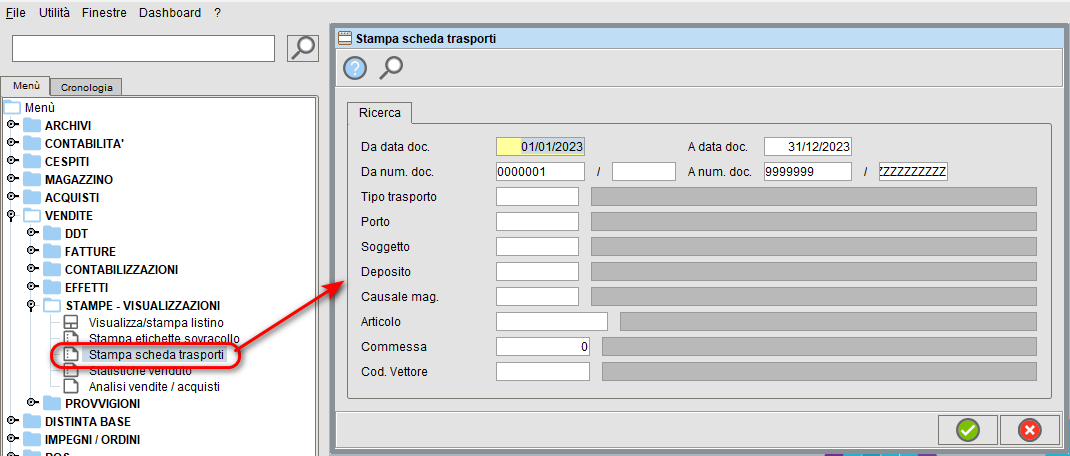Click the open VENDITE folder icon
Screen dimensions: 1070x456
click(31, 216)
